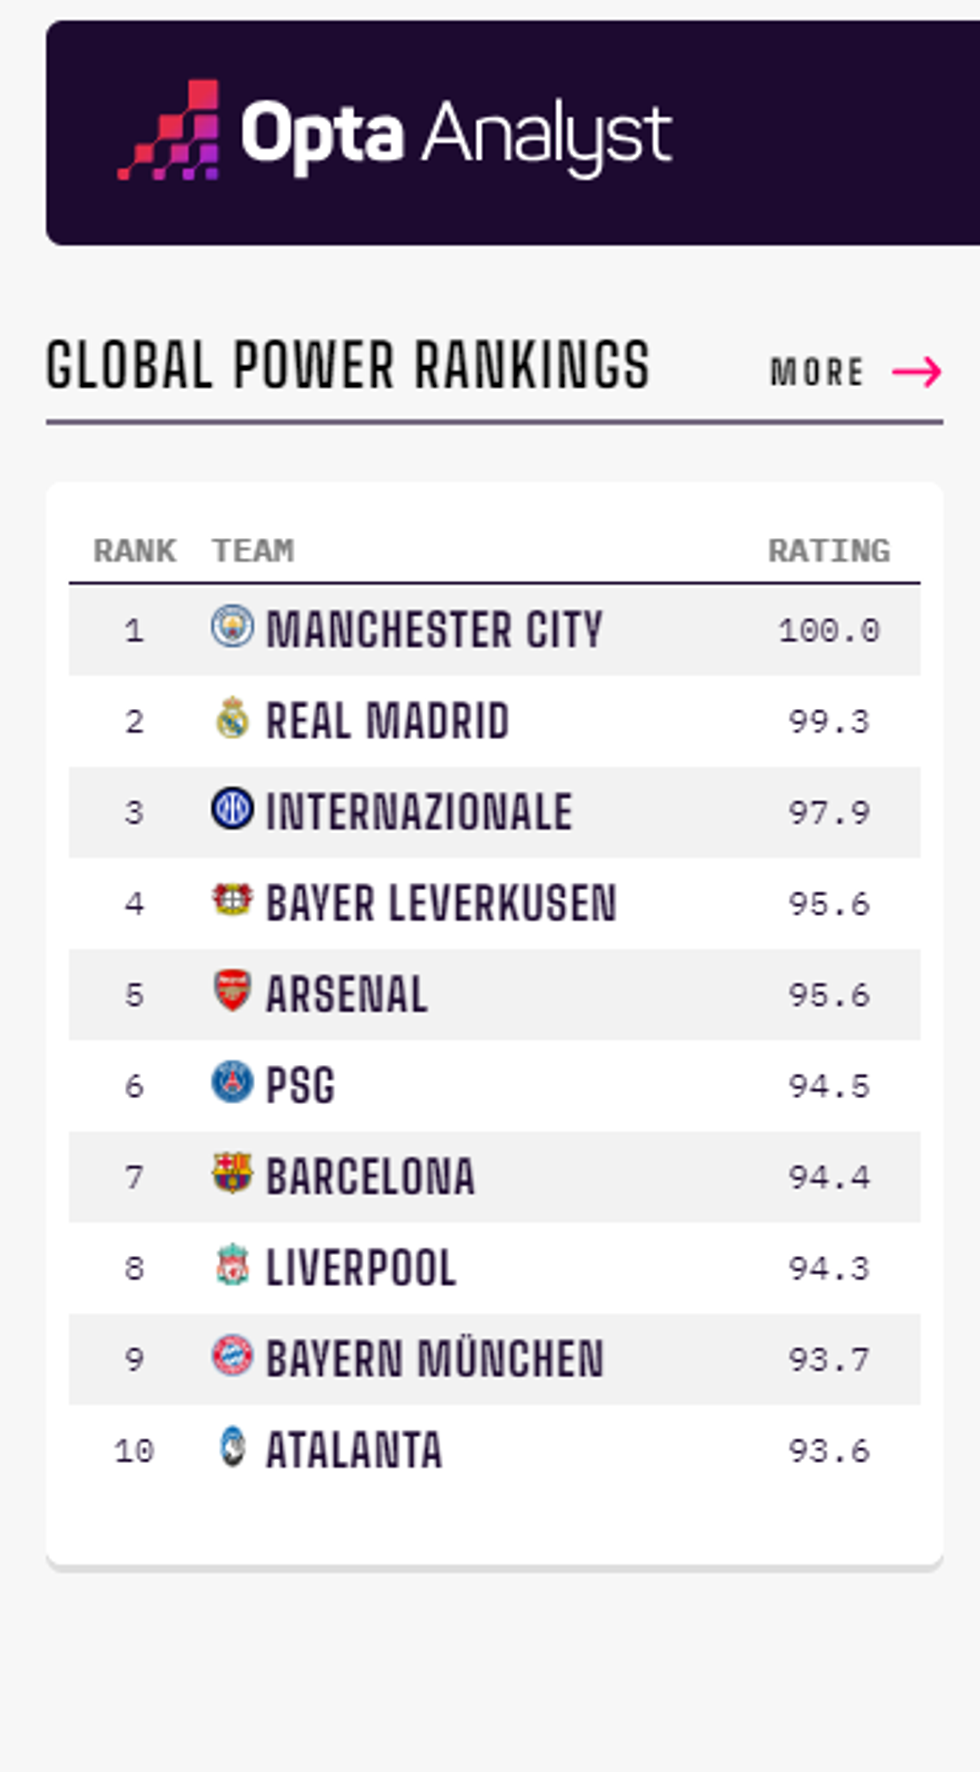The width and height of the screenshot is (980, 1772).
Task: Open the Manchester City team name
Action: coord(434,630)
